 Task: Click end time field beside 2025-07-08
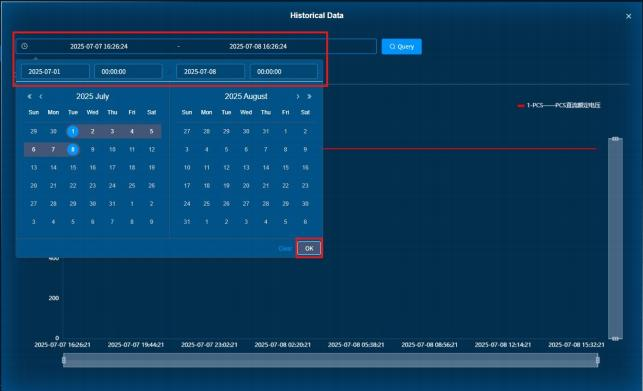284,71
